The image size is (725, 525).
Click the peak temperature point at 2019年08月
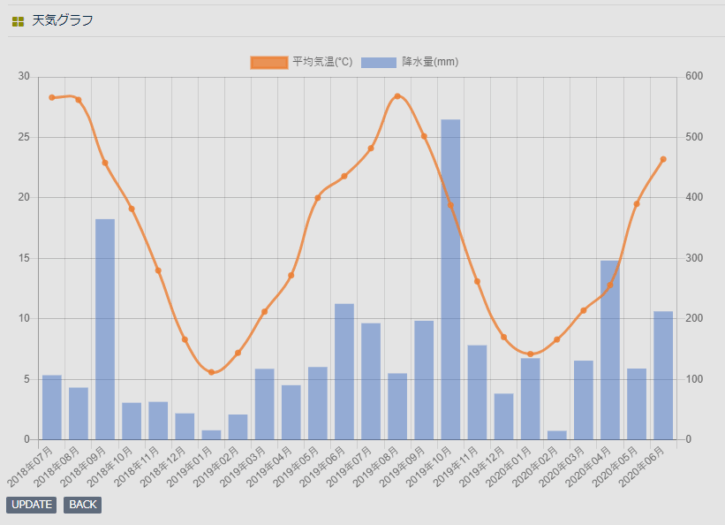pos(397,96)
